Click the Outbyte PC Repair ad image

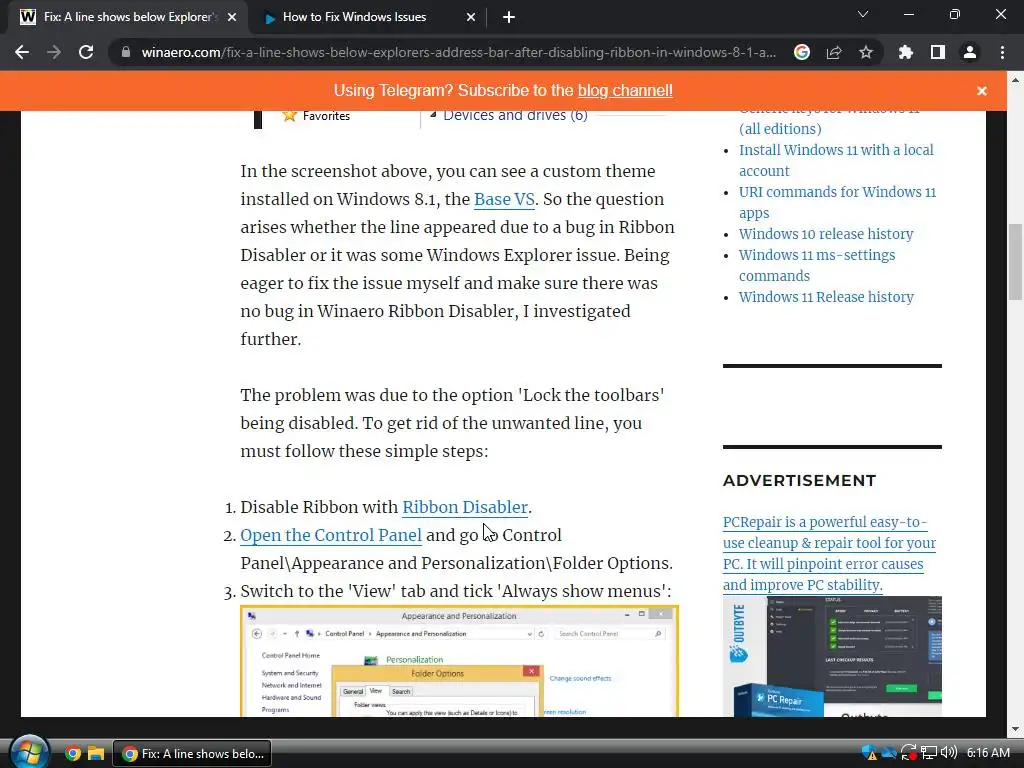(x=832, y=656)
